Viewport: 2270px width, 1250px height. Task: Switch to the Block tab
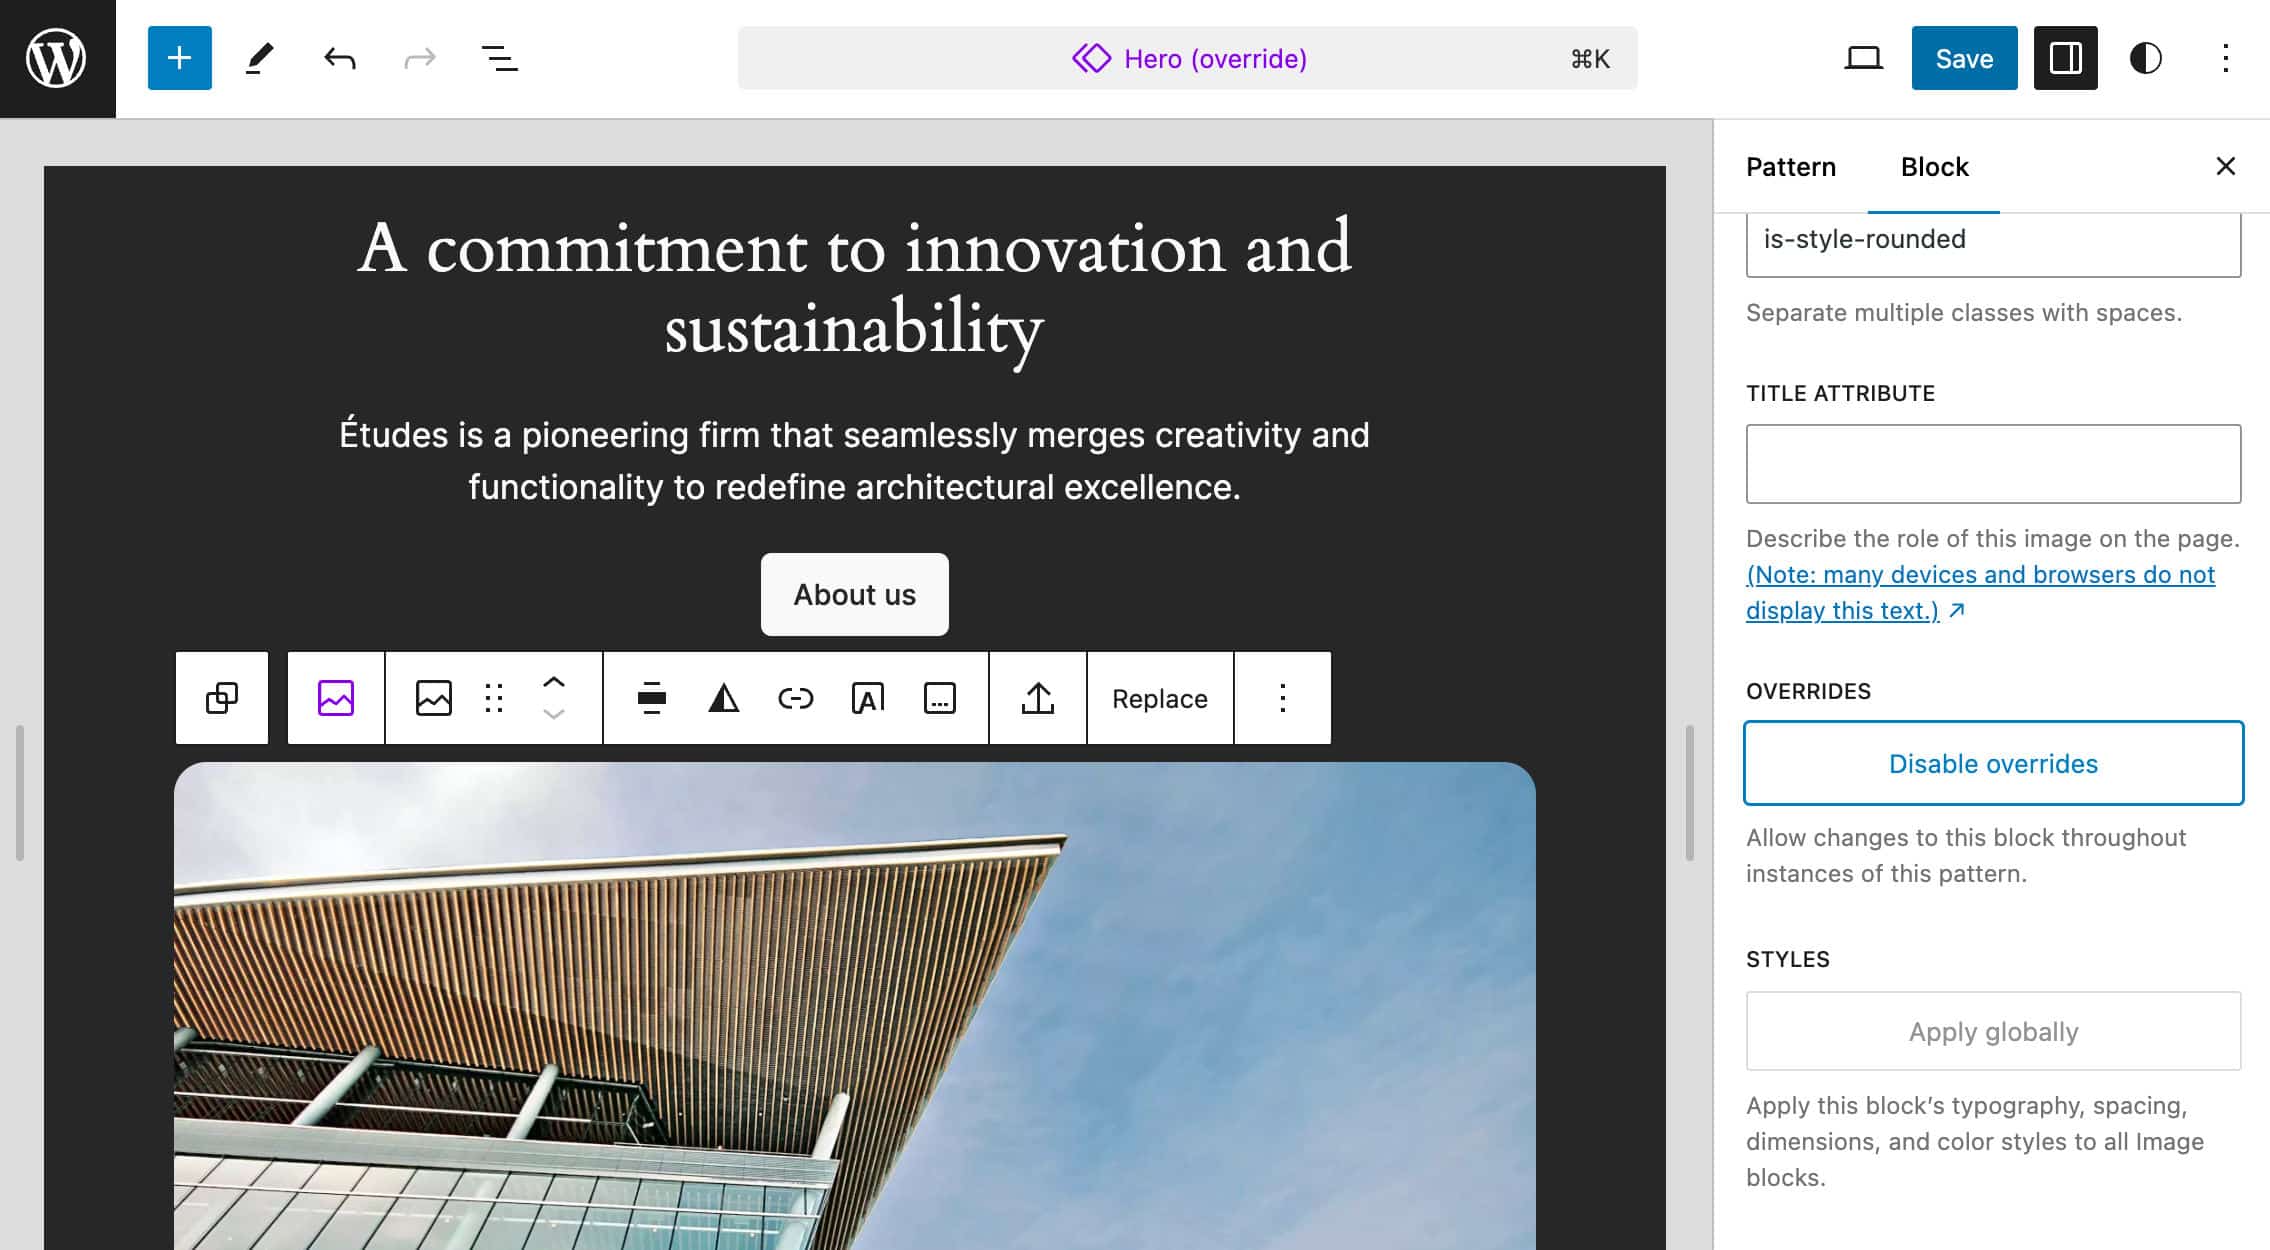1935,165
